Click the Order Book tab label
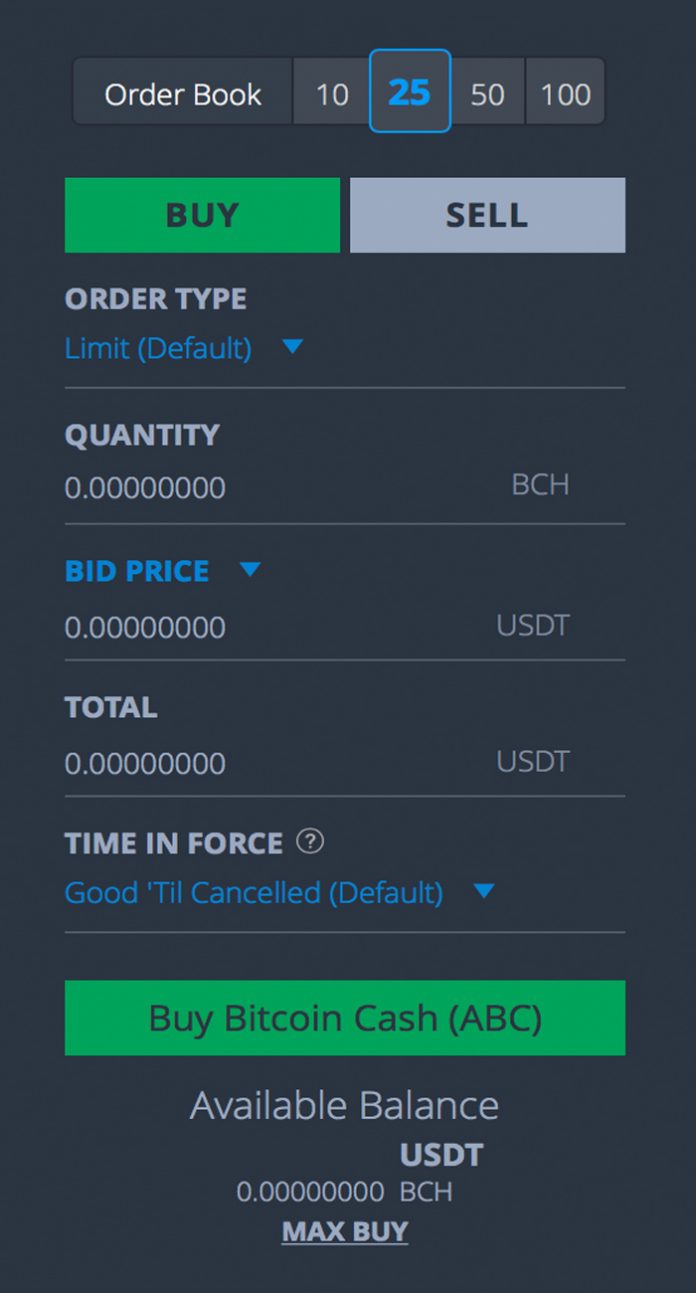This screenshot has width=696, height=1293. (183, 94)
